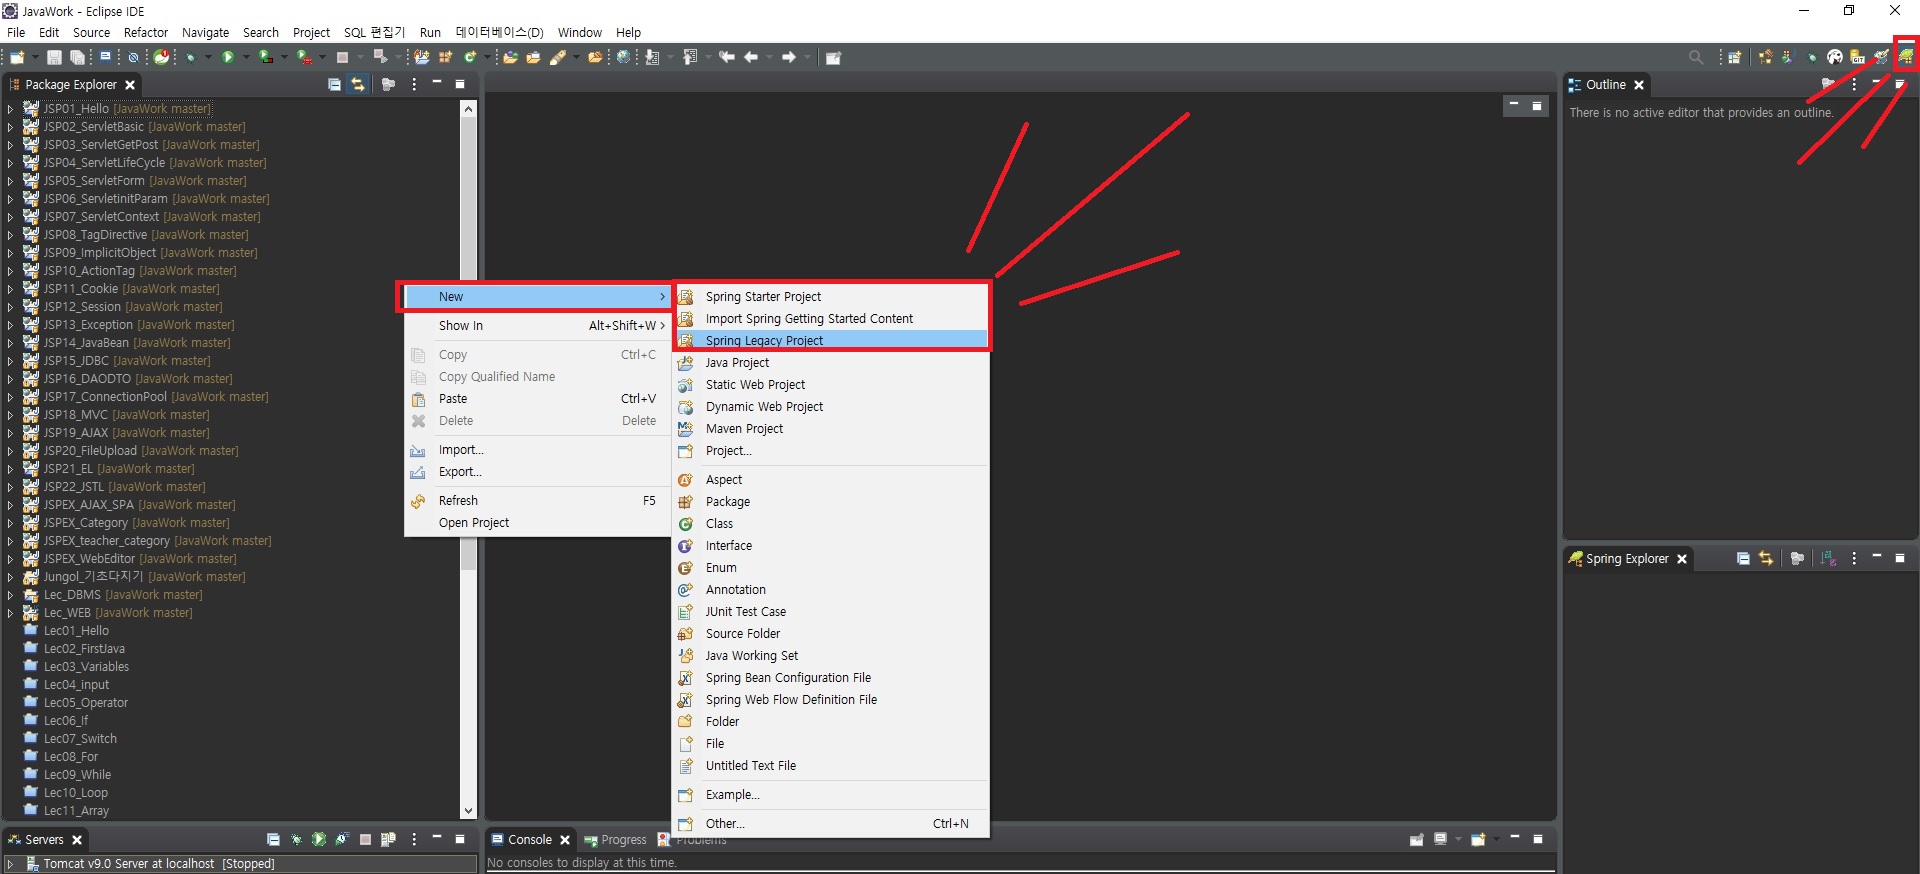Expand Tomcat v9.0 Server node
The height and width of the screenshot is (874, 1920).
pyautogui.click(x=10, y=864)
